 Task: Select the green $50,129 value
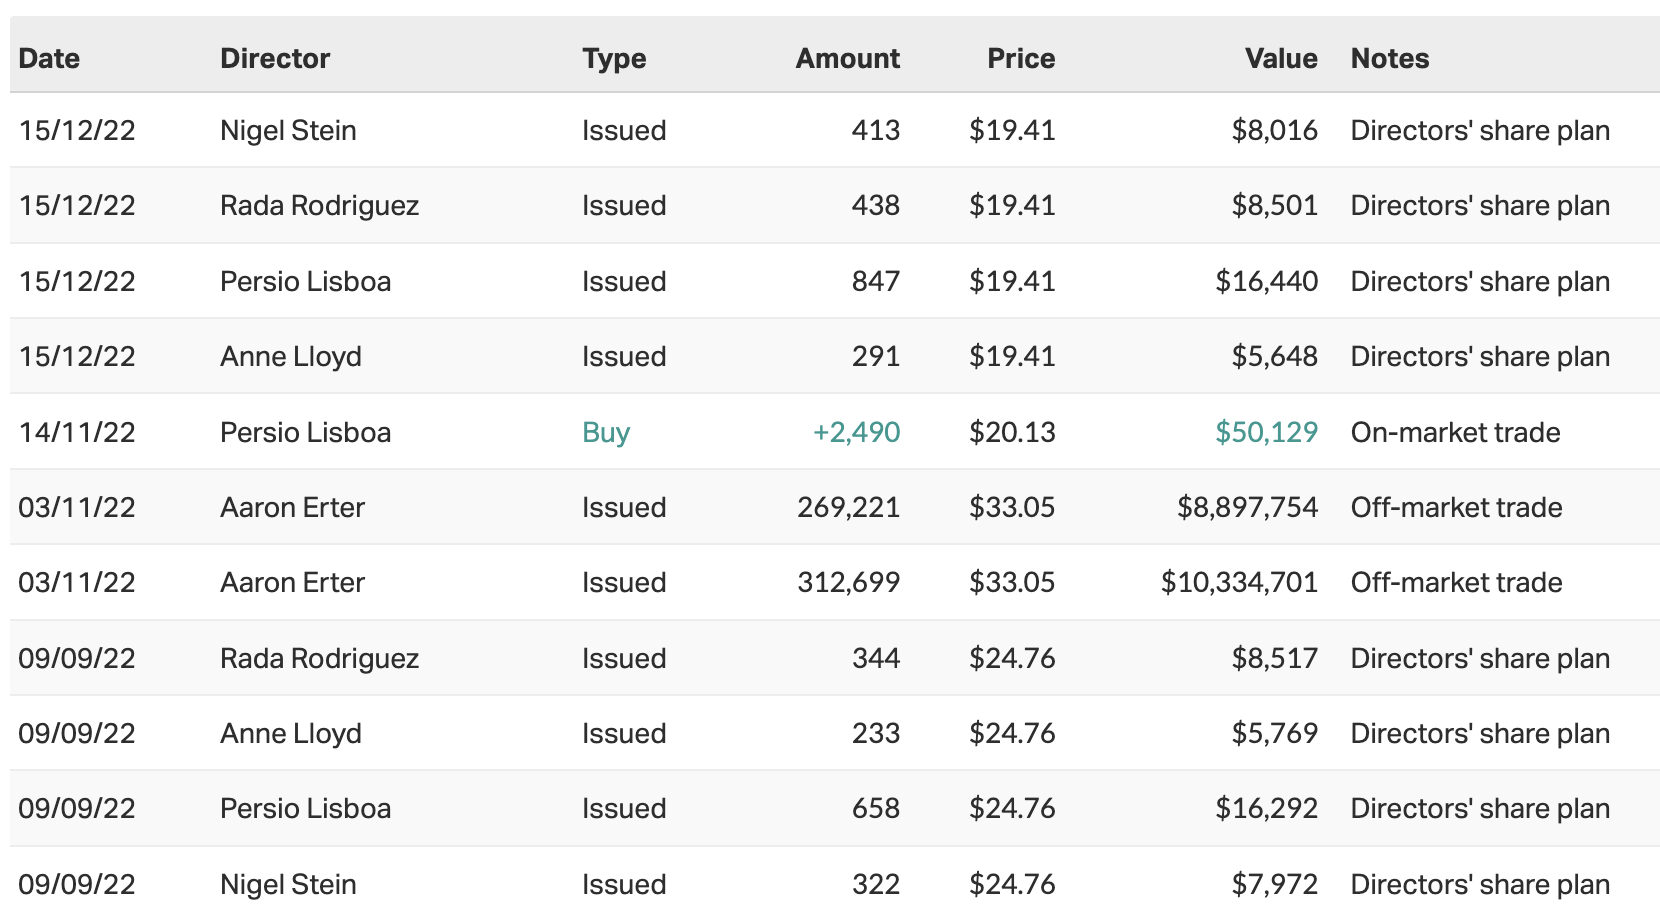pos(1266,433)
